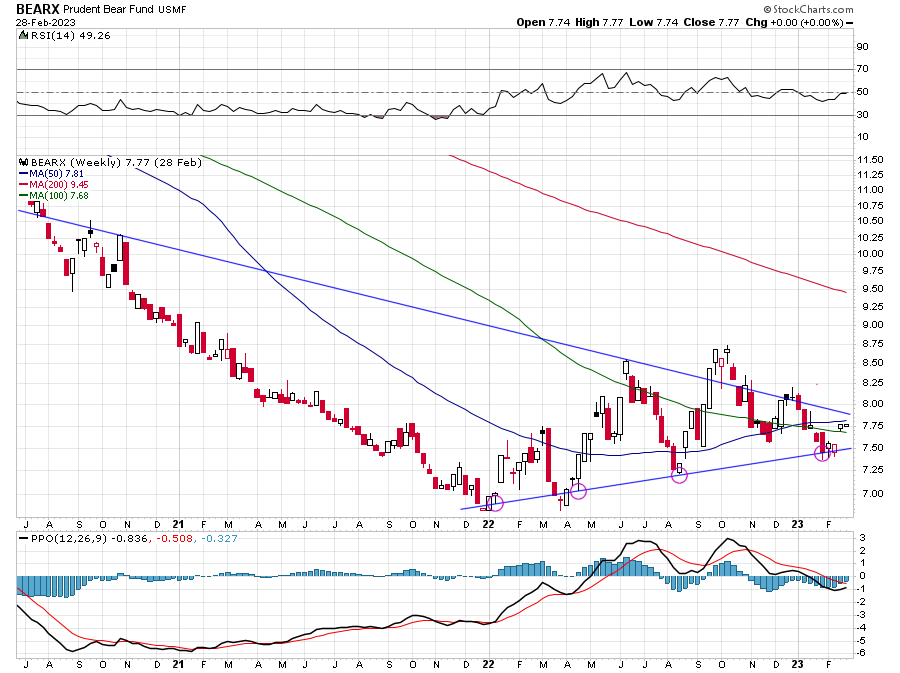This screenshot has height=673, width=900.
Task: Click the BEARX Weekly candlestick legend icon
Action: (24, 162)
